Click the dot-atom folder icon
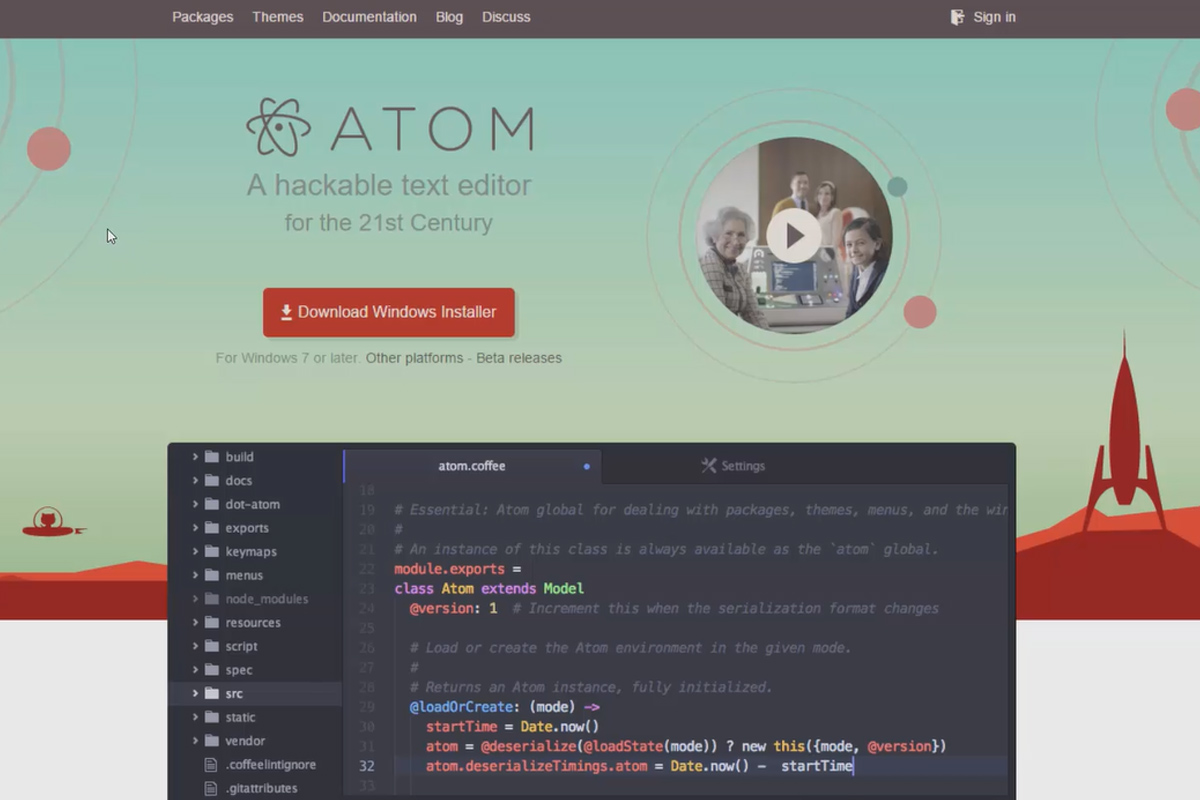 coord(211,504)
